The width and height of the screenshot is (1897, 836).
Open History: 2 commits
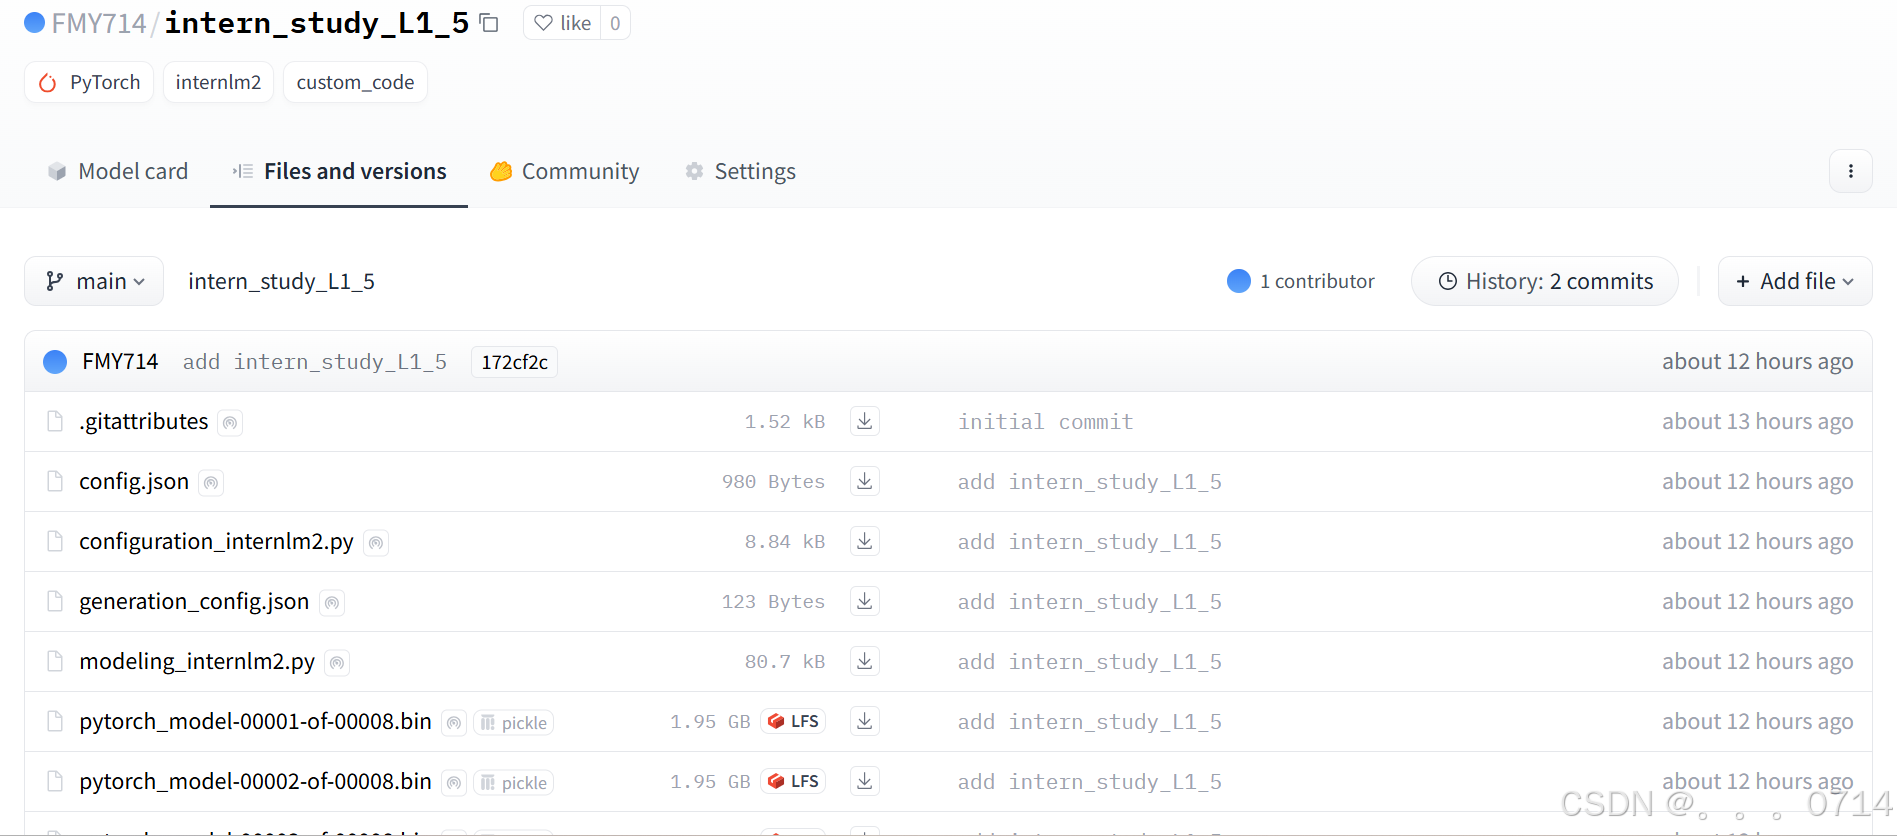(x=1545, y=281)
